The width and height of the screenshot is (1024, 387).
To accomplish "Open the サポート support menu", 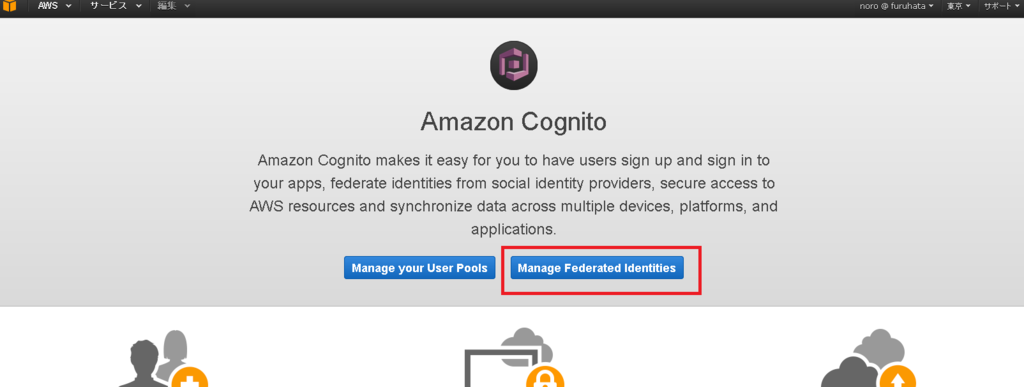I will 1001,6.
